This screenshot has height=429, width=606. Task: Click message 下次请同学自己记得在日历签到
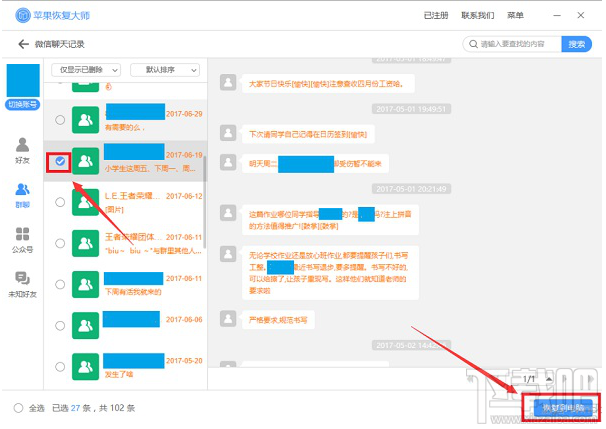tap(308, 134)
